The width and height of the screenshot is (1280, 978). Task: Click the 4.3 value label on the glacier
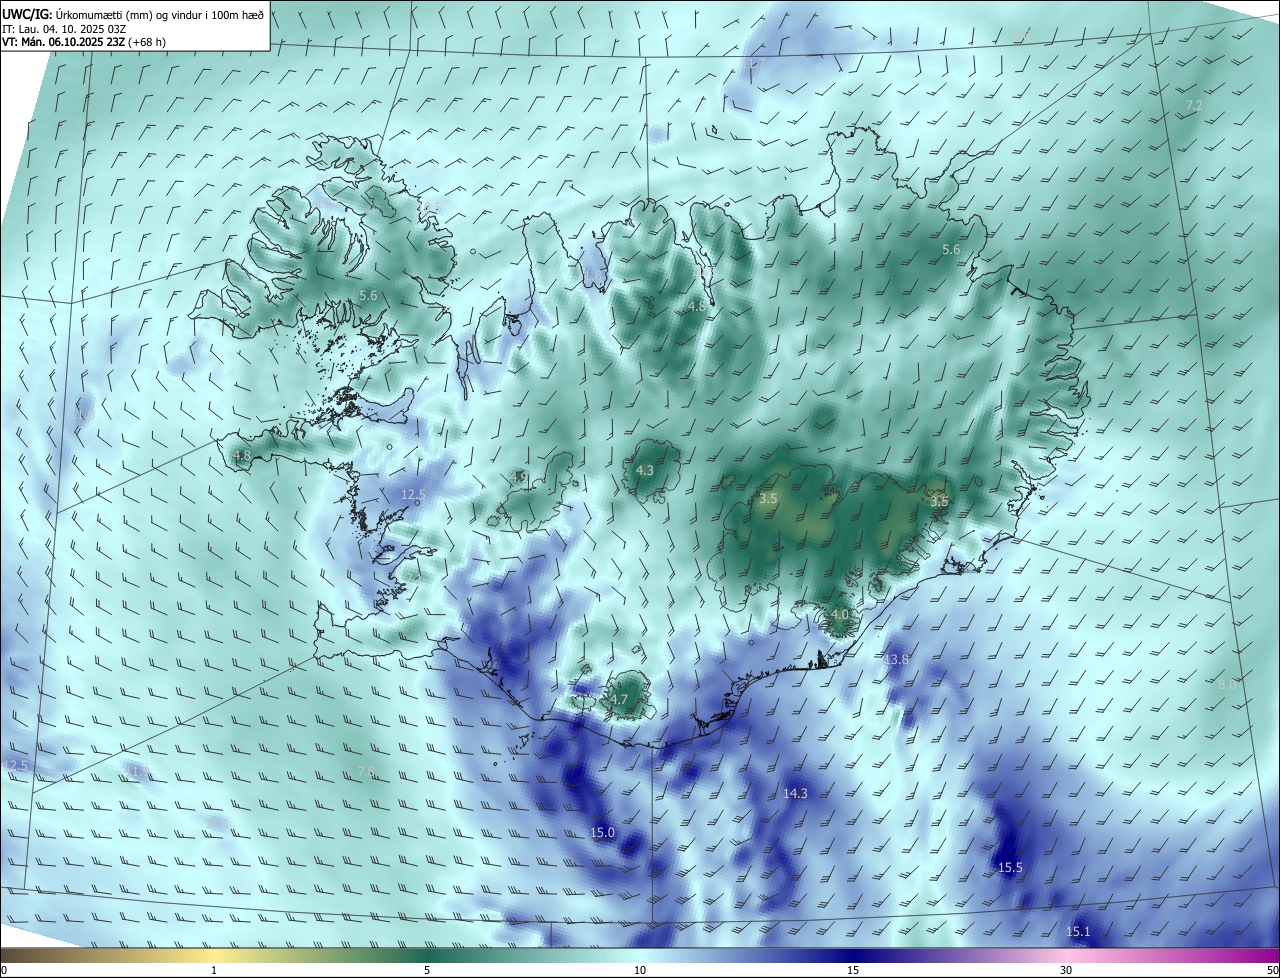click(x=645, y=470)
